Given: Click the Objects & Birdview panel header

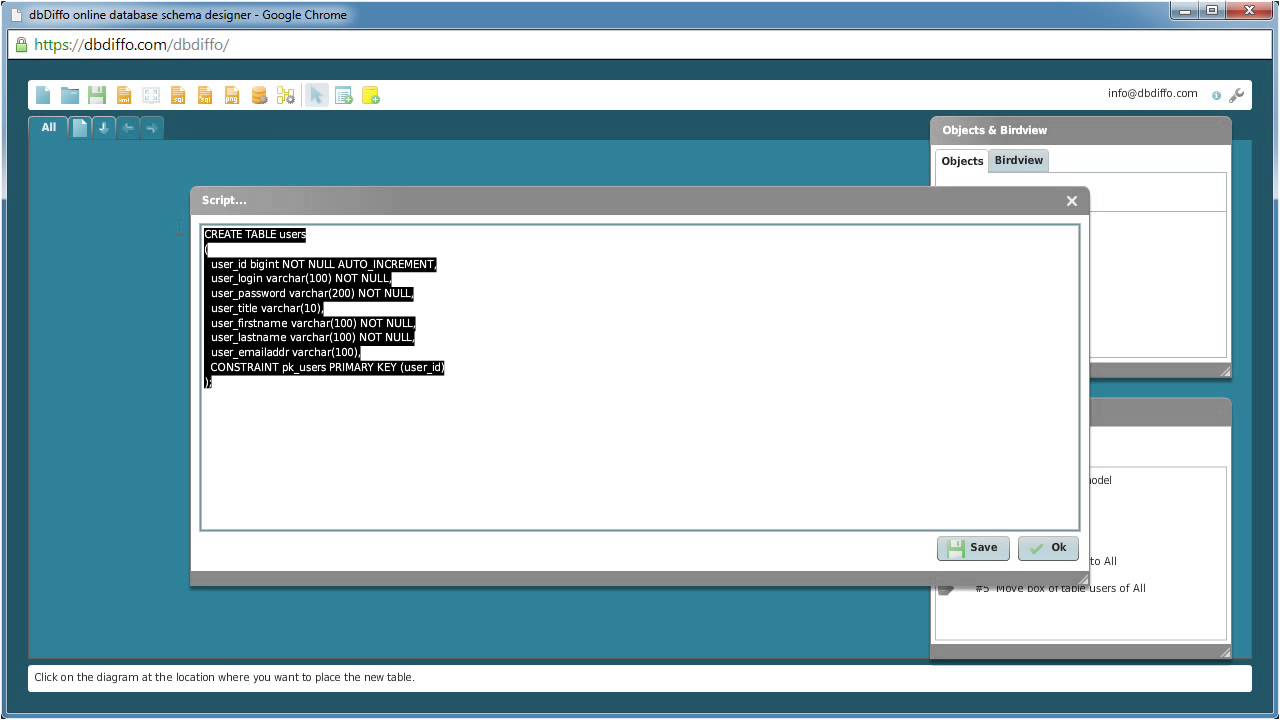Looking at the screenshot, I should pos(1081,130).
